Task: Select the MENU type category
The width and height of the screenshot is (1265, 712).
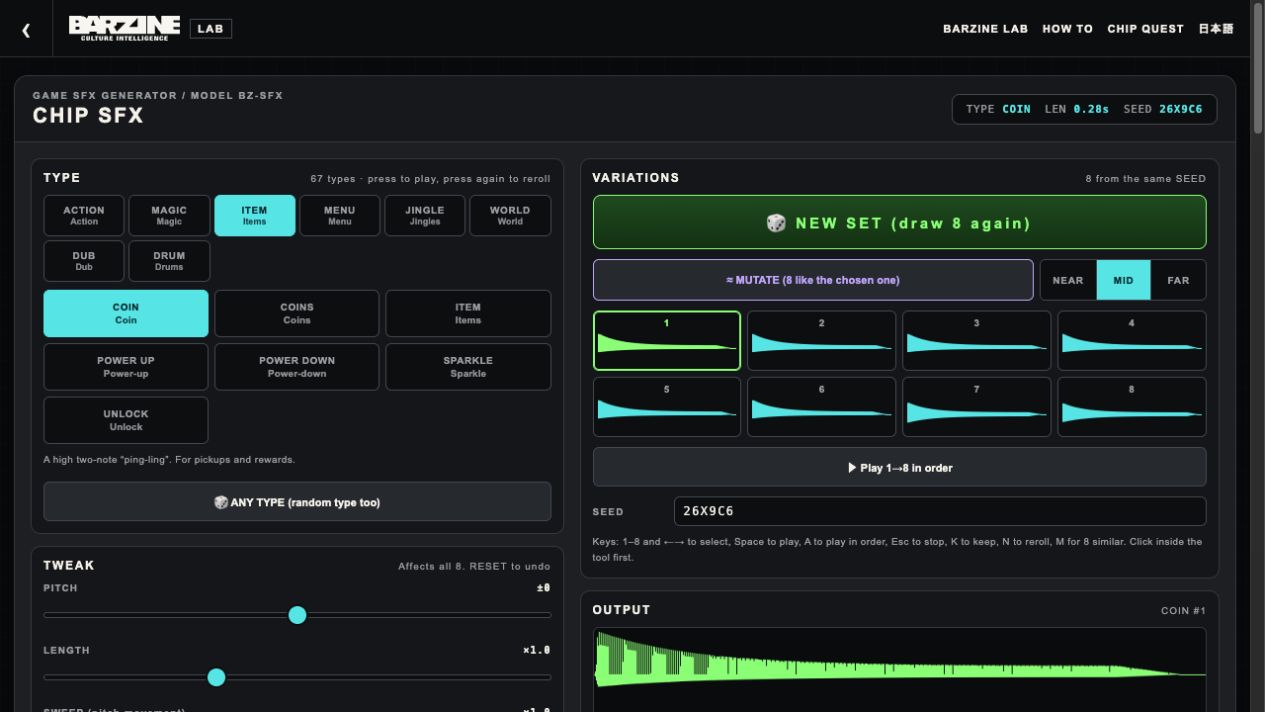Action: [x=339, y=216]
